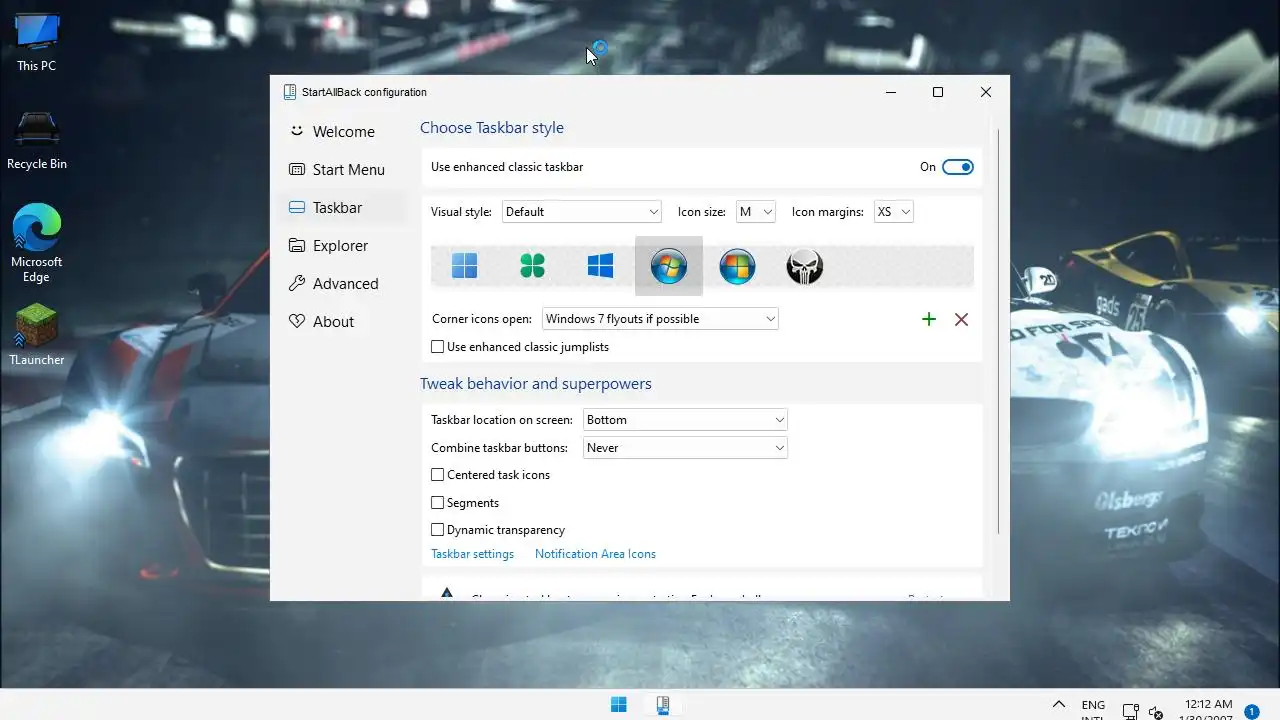Maximize the StartAllBack configuration window
Viewport: 1280px width, 720px height.
tap(938, 92)
